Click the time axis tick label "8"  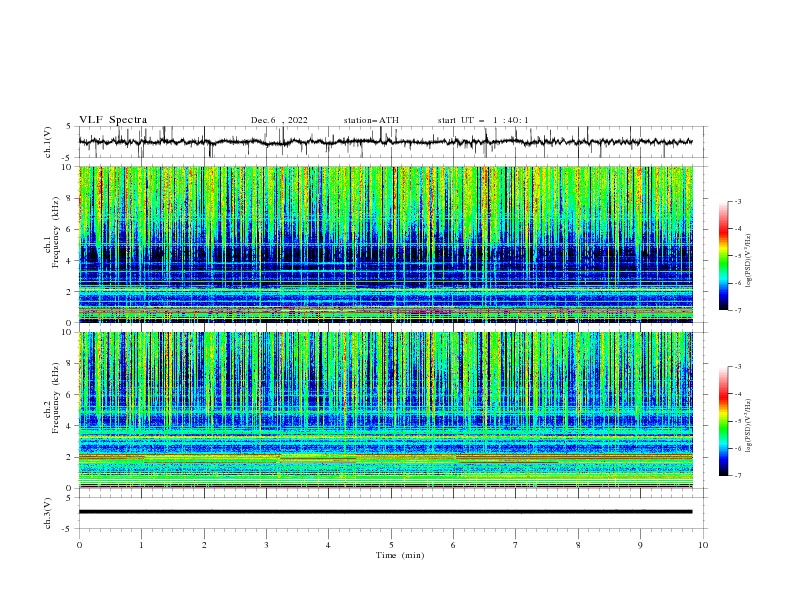point(578,545)
